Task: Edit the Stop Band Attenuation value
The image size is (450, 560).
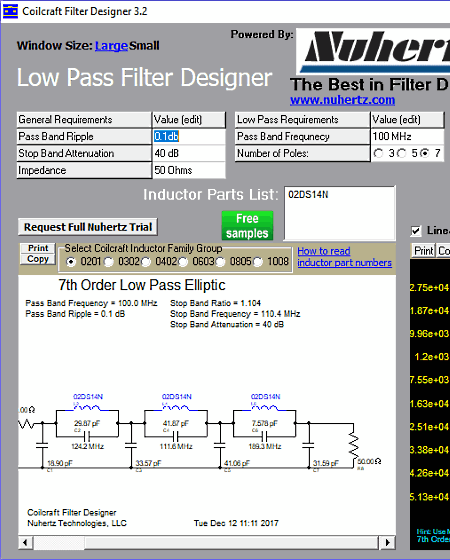Action: (x=189, y=153)
